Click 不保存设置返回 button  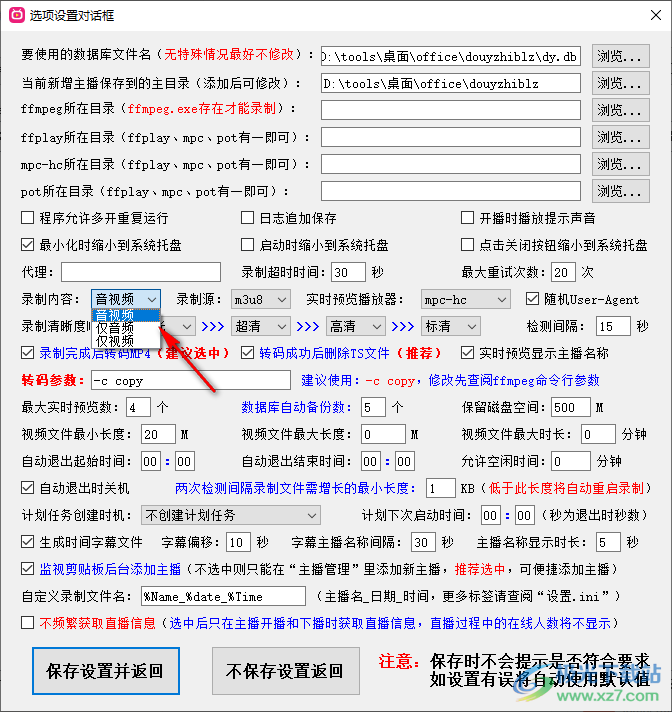click(x=286, y=671)
